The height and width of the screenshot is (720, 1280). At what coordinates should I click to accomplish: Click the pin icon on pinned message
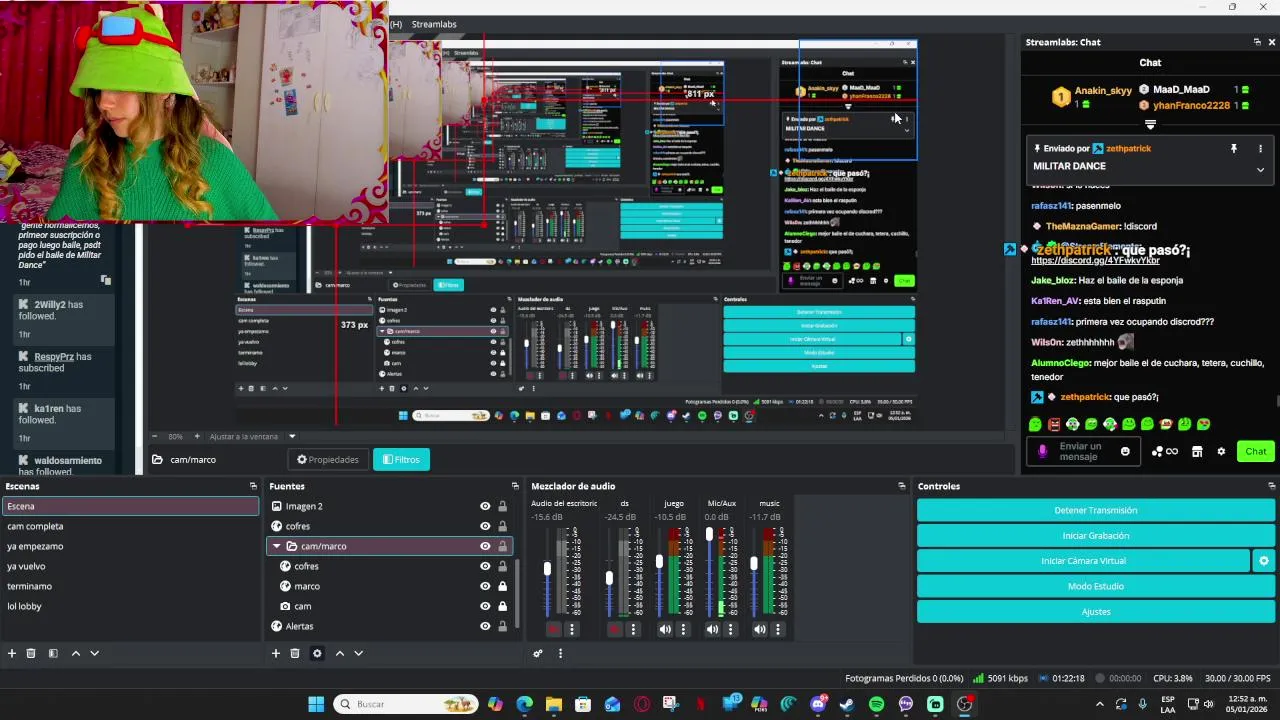pos(1234,148)
